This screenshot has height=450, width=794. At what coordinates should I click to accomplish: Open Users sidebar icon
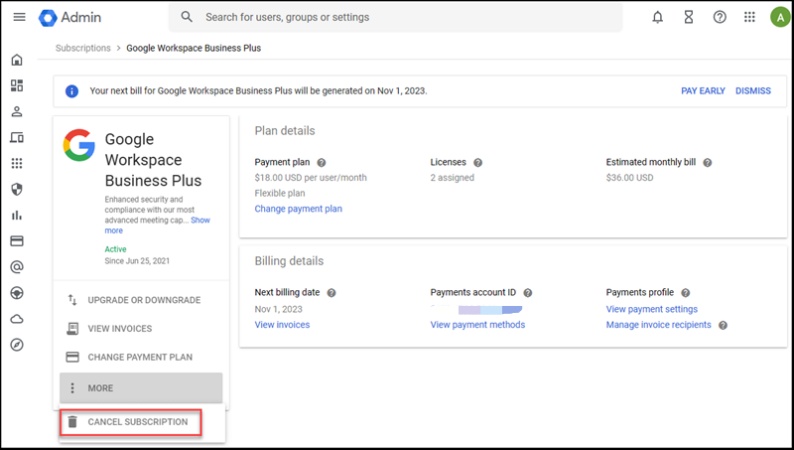tap(17, 111)
